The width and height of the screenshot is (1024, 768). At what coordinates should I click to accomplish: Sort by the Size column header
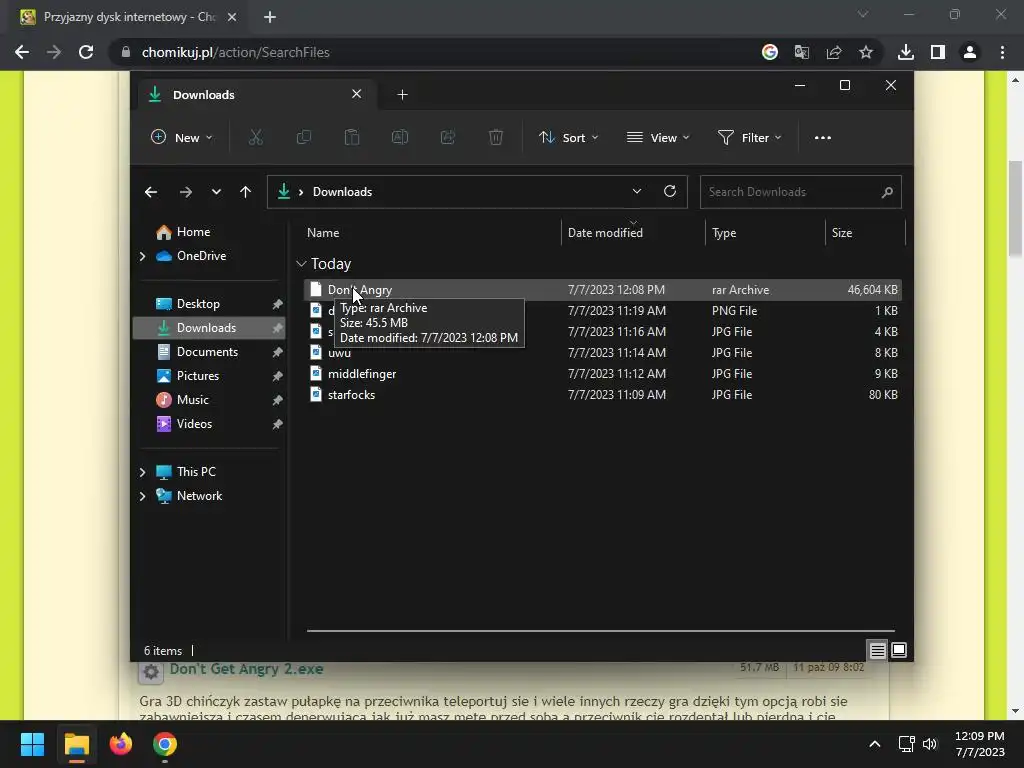(842, 233)
